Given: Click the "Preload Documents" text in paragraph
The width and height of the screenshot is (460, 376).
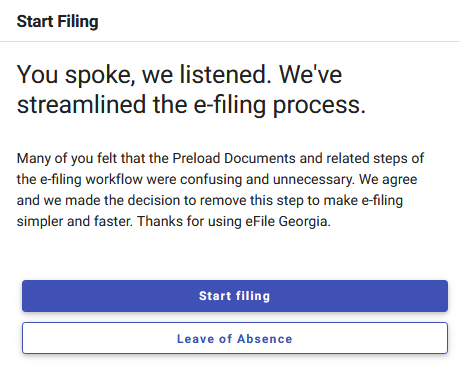Looking at the screenshot, I should pyautogui.click(x=234, y=158).
